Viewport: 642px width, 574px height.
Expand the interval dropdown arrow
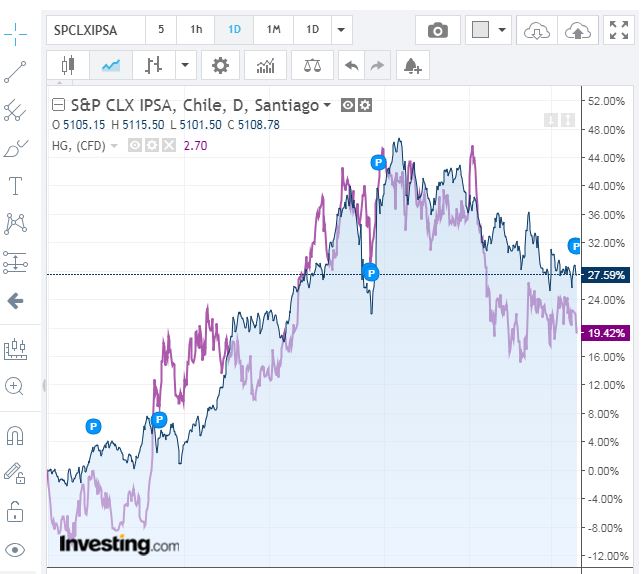341,30
